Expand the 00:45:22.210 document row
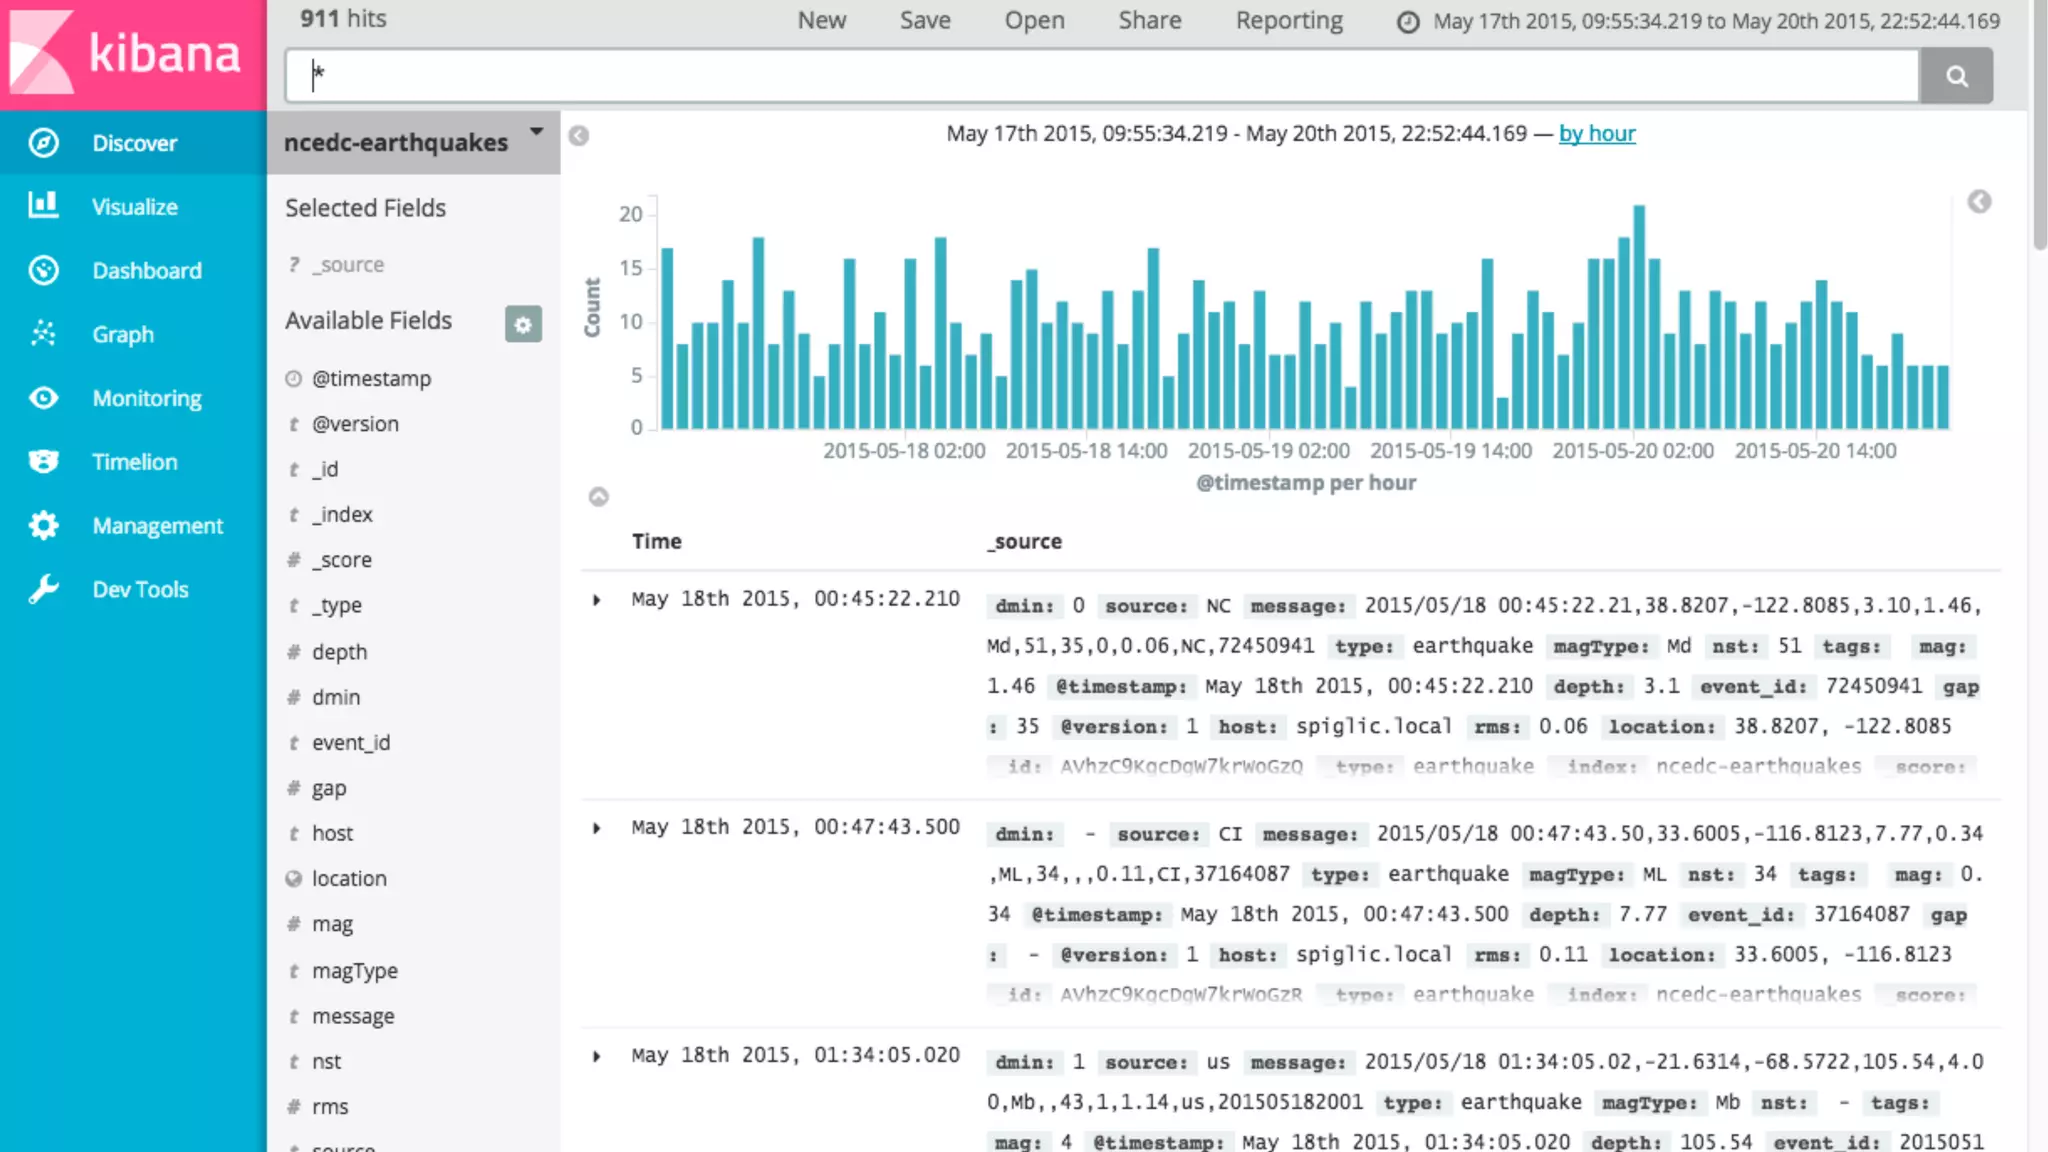Screen dimensions: 2048x1152 tap(597, 600)
